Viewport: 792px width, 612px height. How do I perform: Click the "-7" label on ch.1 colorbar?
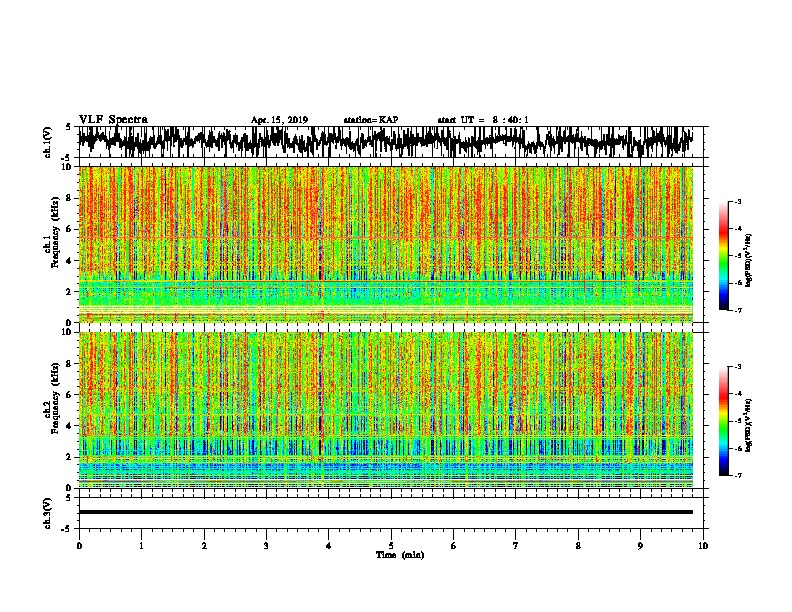(x=738, y=310)
